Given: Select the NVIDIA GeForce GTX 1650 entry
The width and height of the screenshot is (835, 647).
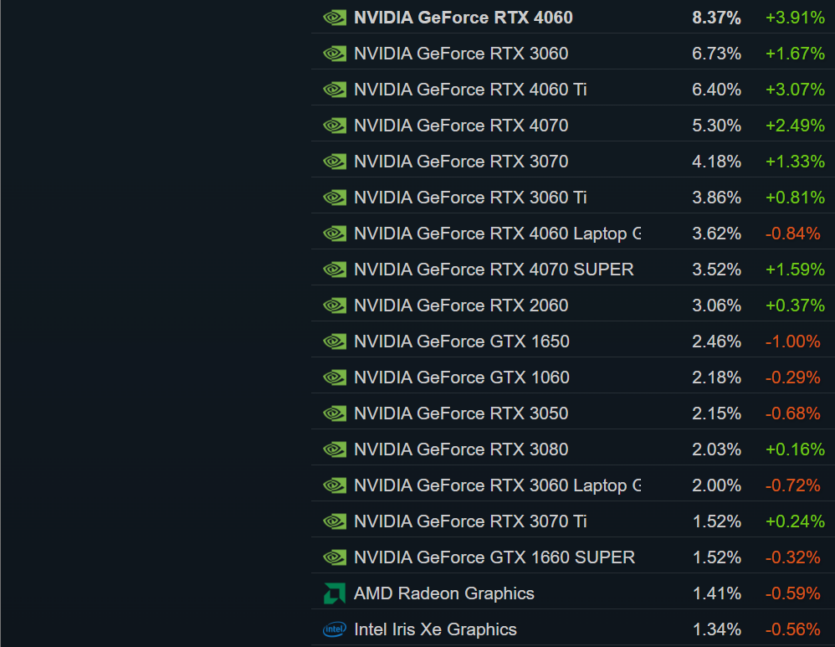Looking at the screenshot, I should 461,341.
